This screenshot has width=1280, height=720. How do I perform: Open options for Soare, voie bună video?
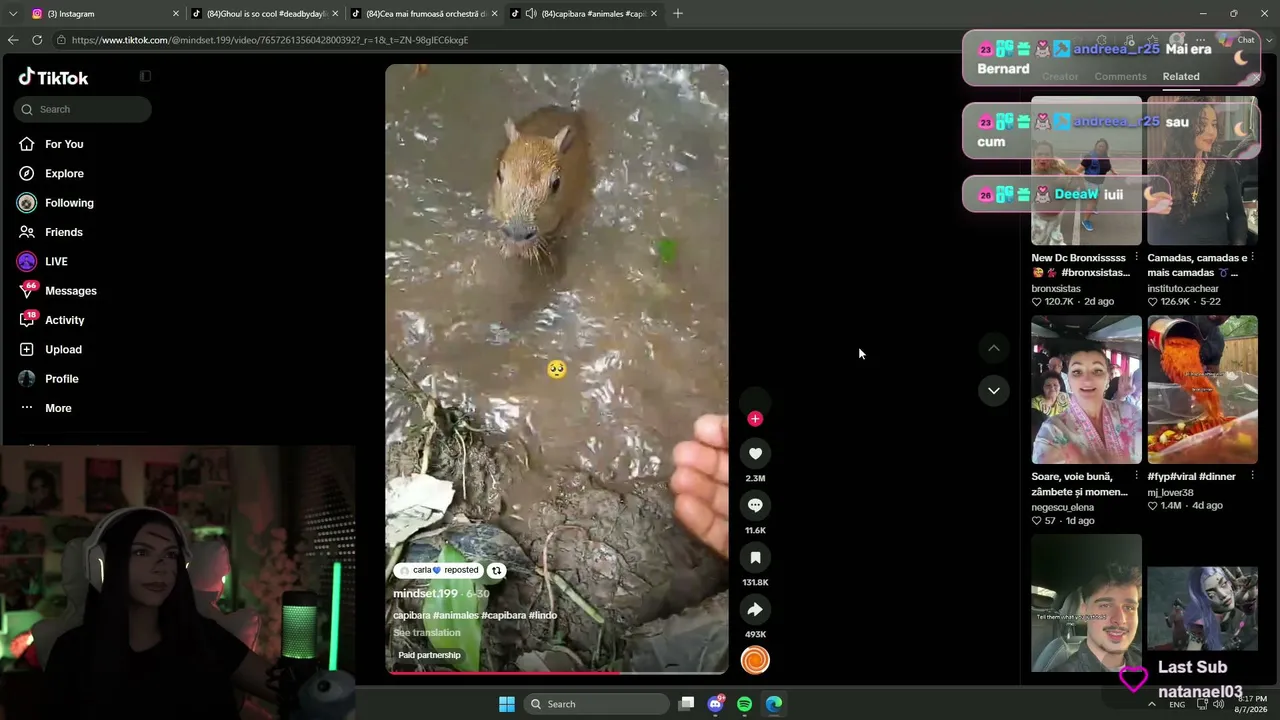pos(1136,477)
